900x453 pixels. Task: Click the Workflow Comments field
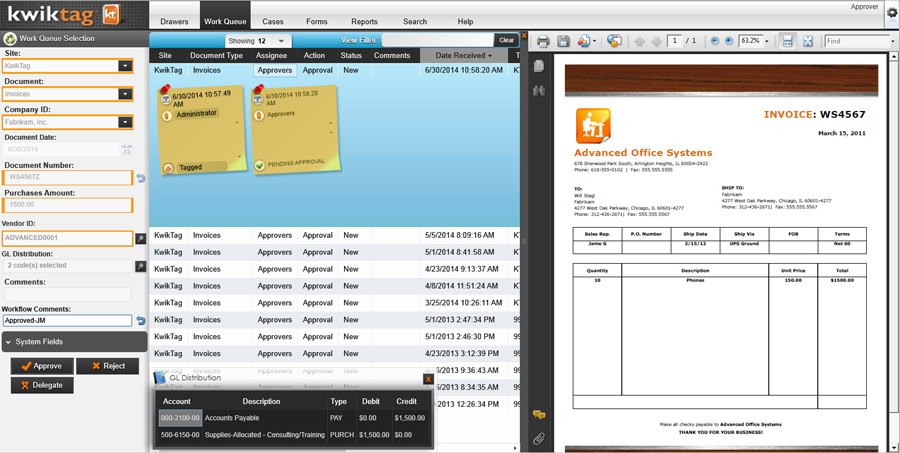(67, 321)
